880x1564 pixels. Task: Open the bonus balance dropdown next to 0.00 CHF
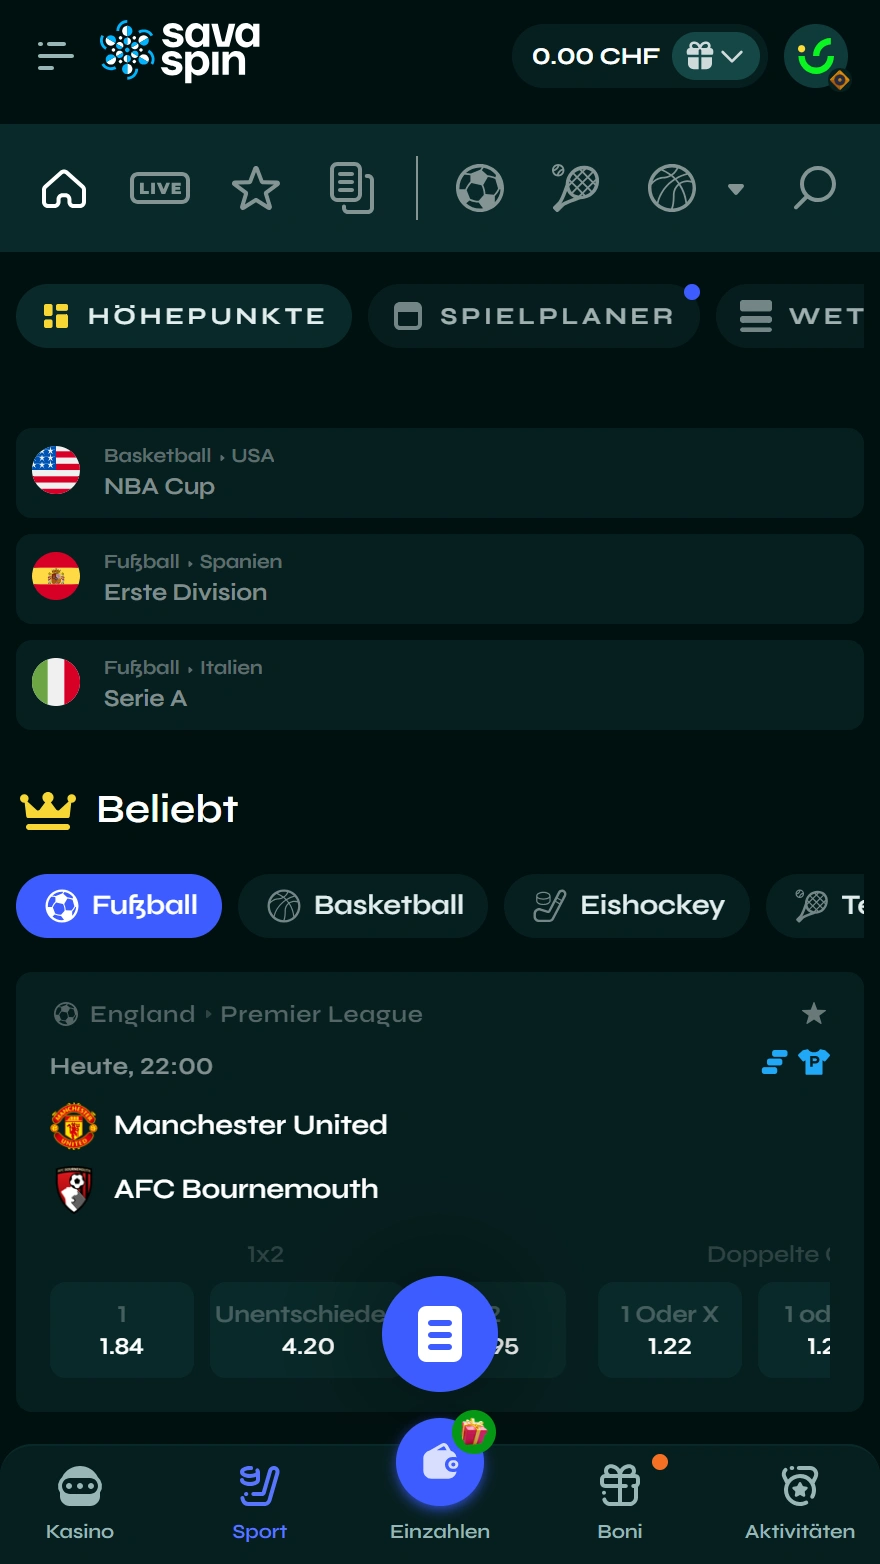716,56
